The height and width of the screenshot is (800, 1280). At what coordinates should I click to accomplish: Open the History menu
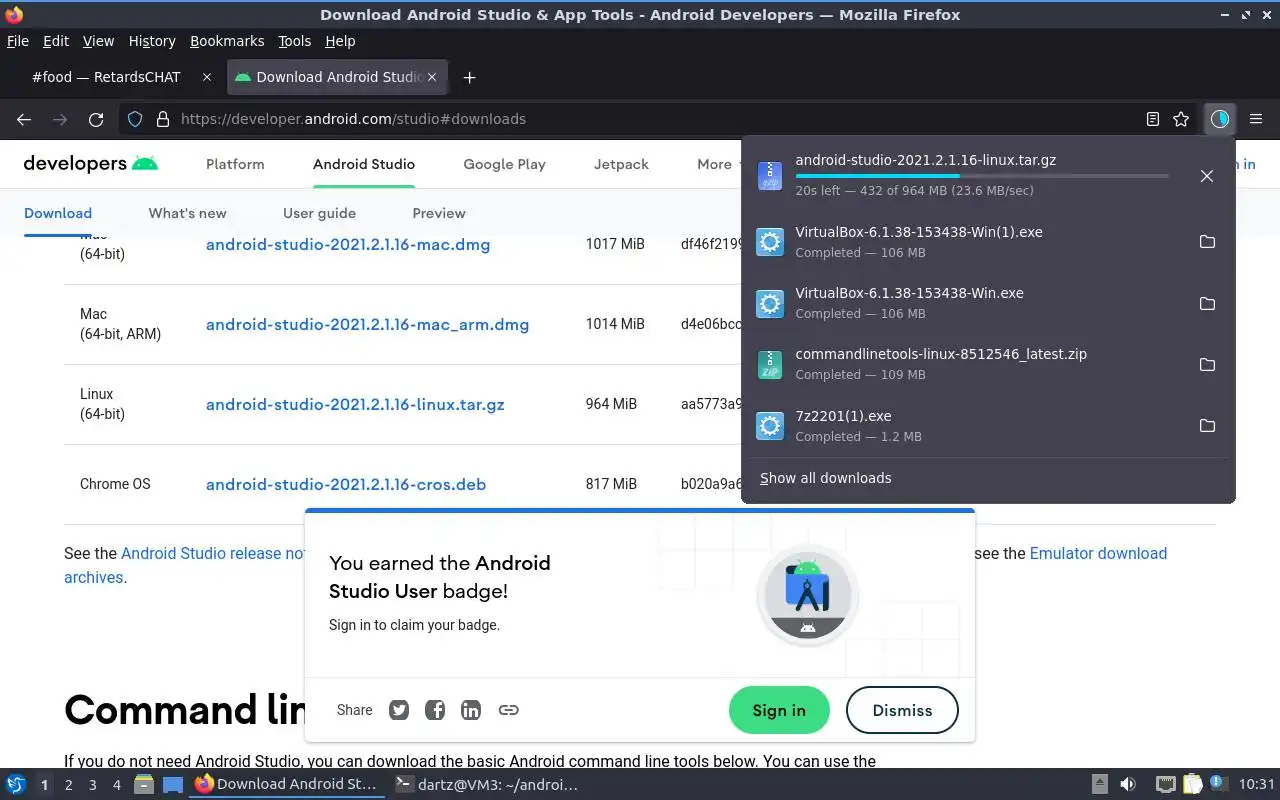click(152, 41)
